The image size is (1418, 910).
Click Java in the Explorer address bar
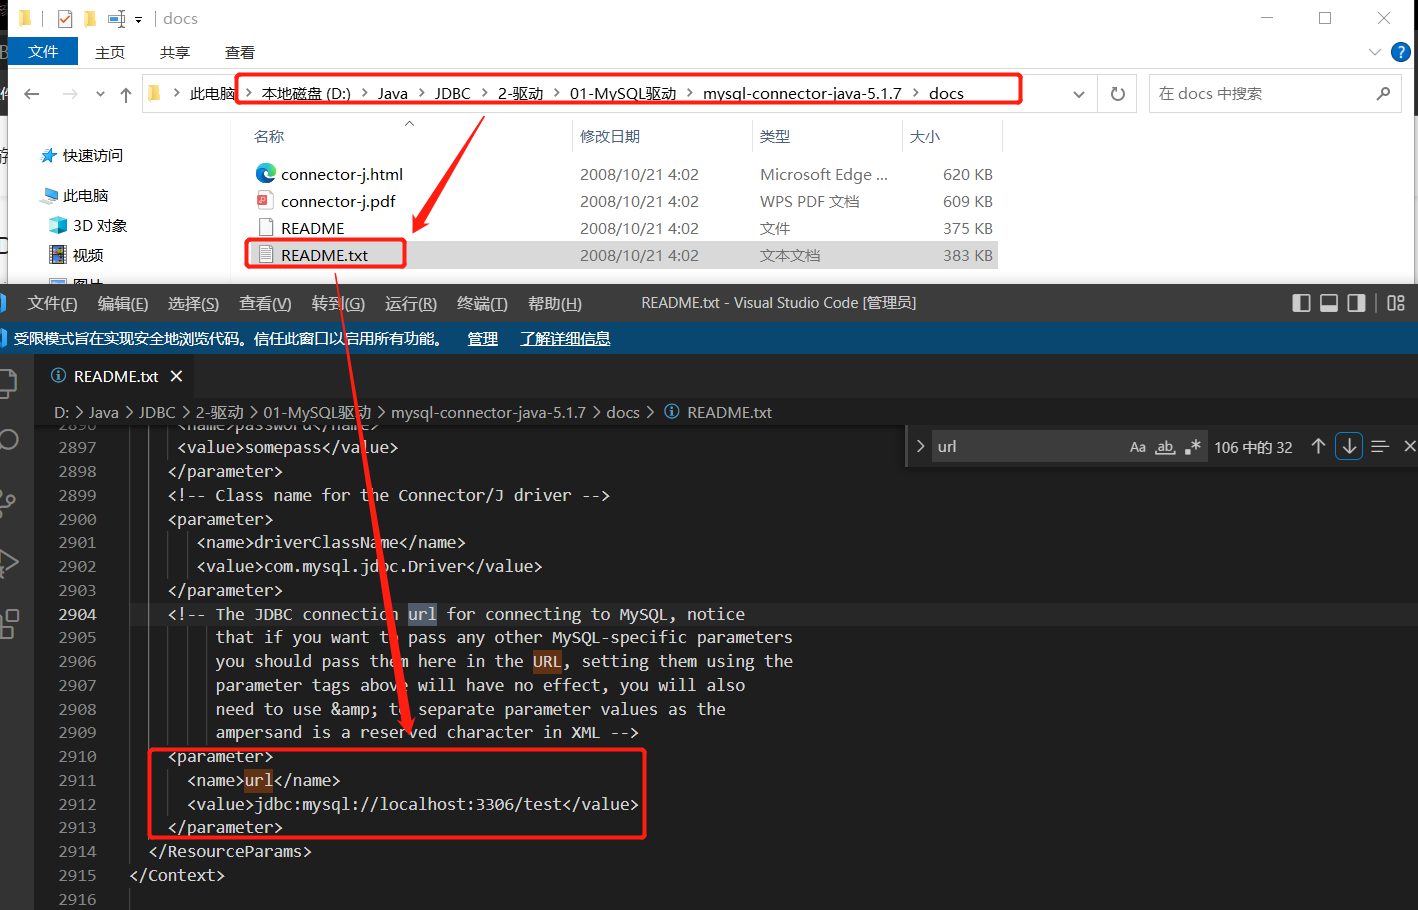click(392, 93)
